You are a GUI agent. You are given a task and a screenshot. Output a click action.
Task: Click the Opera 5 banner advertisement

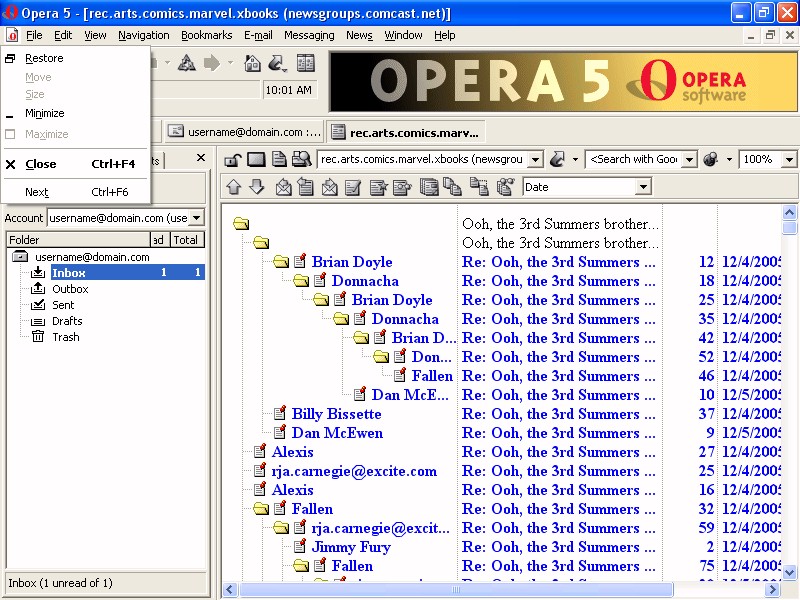[x=563, y=81]
